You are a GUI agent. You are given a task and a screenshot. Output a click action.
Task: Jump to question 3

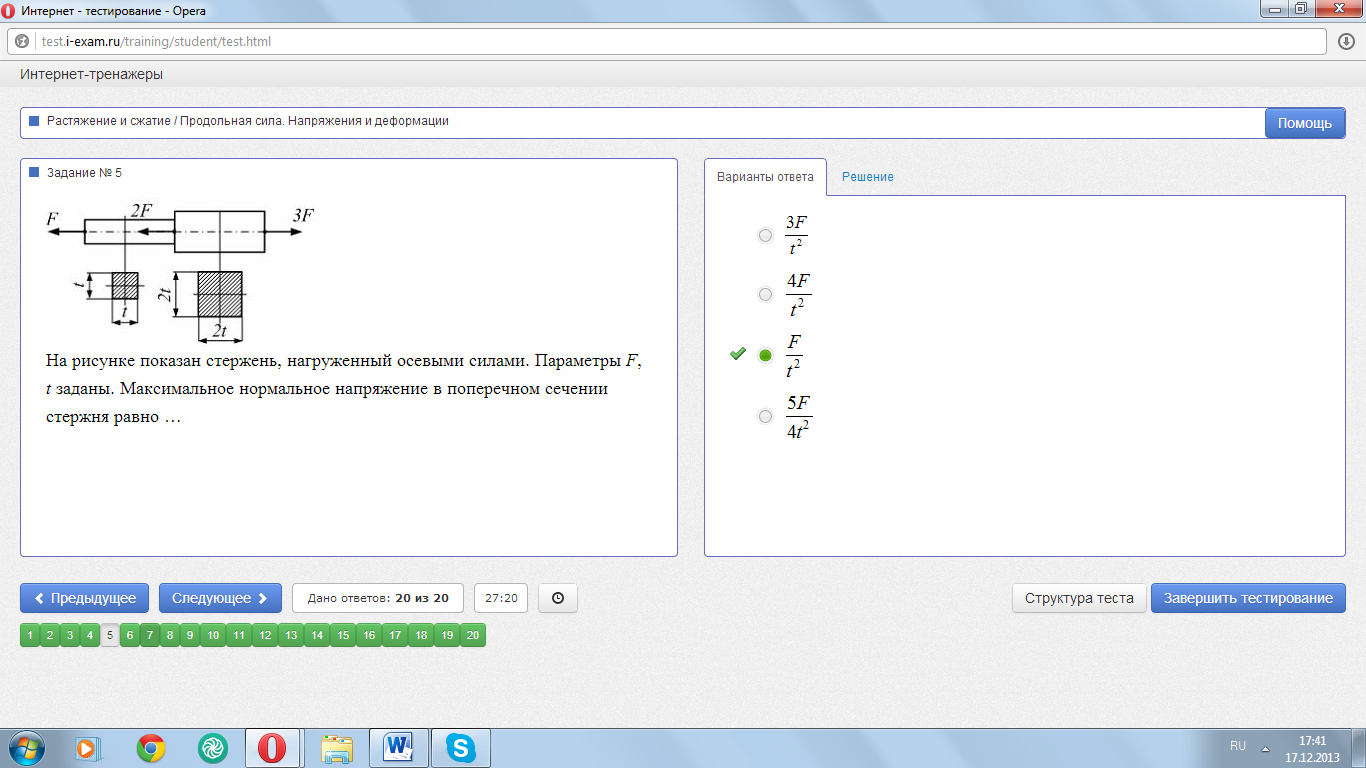pos(70,635)
